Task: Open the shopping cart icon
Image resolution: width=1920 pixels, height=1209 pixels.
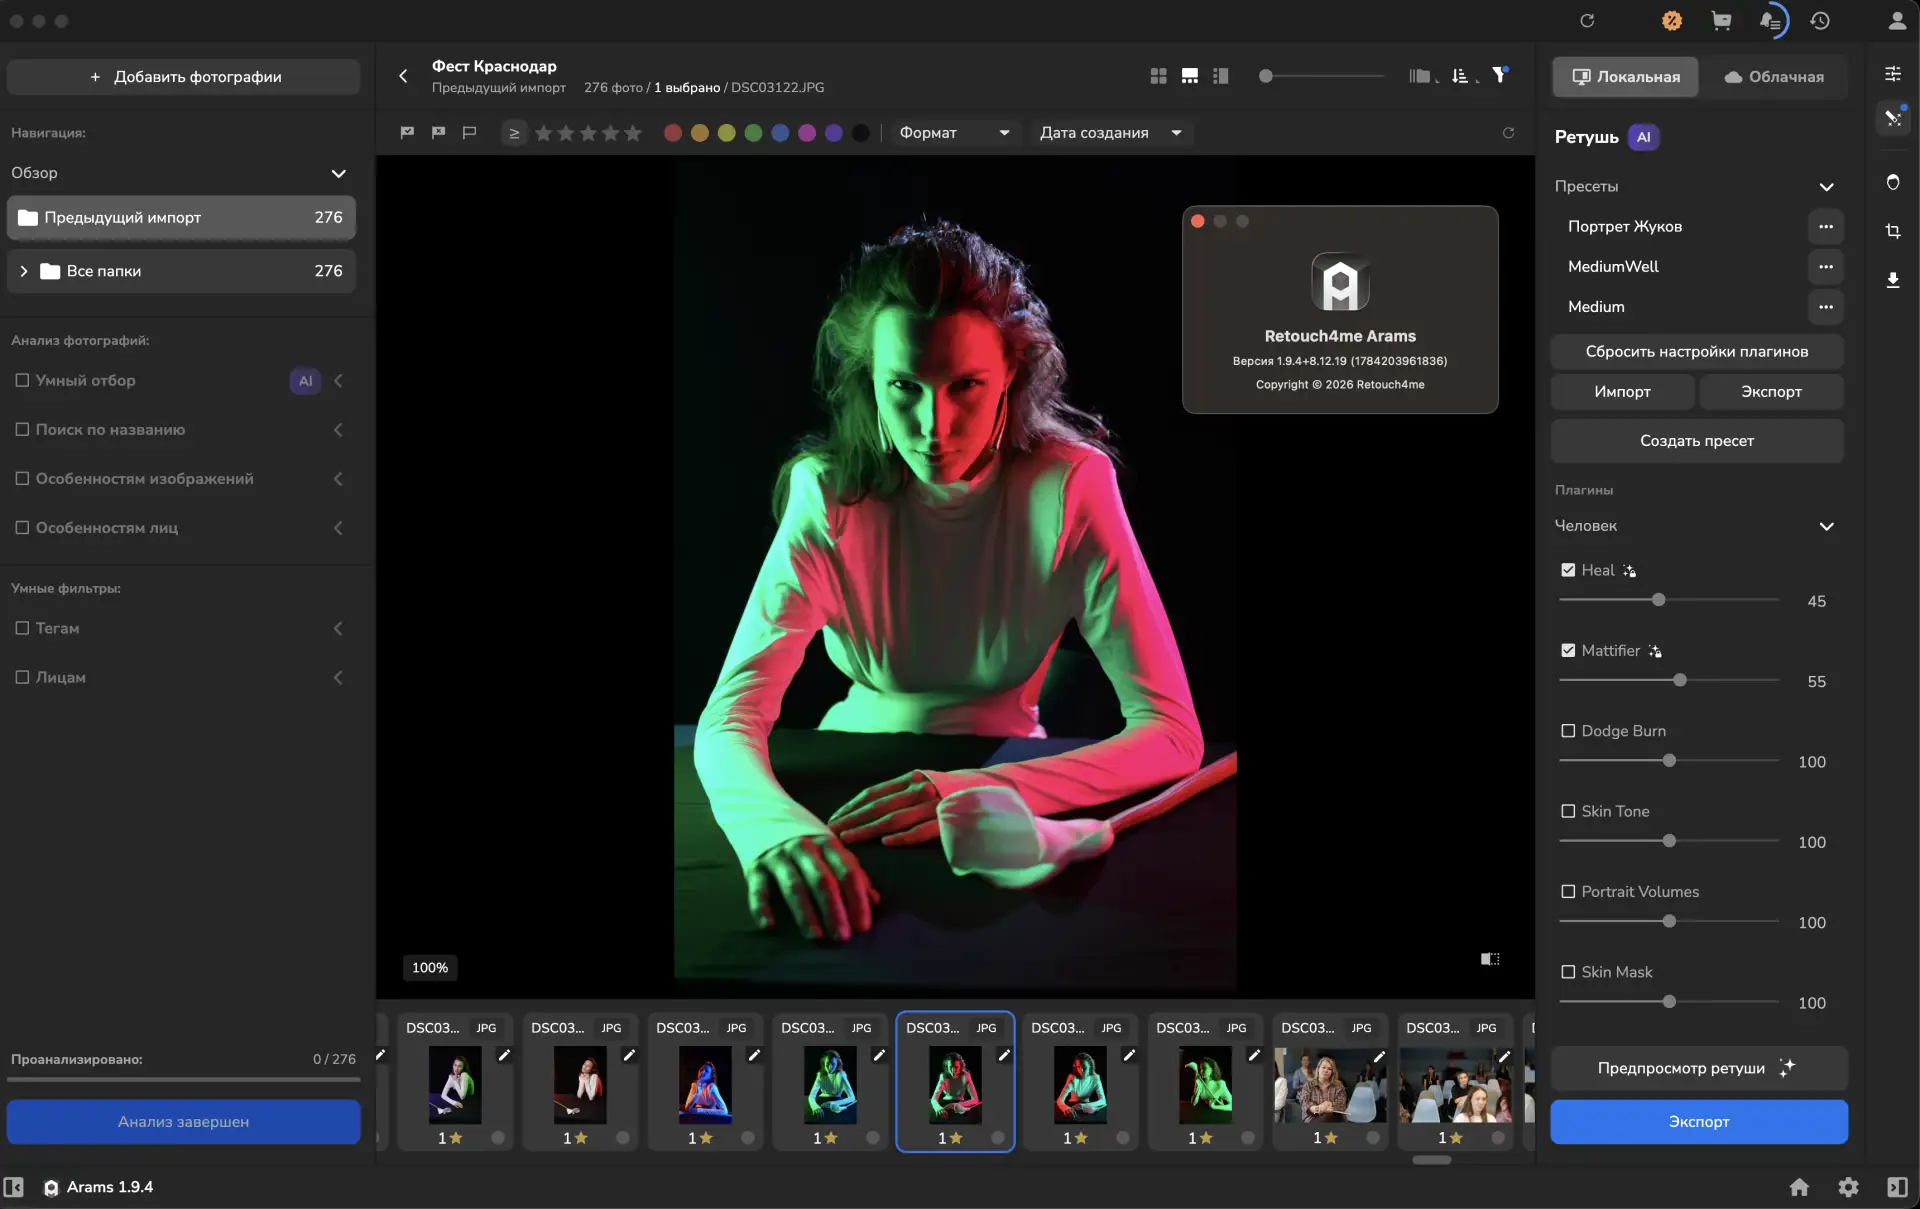Action: click(1721, 21)
